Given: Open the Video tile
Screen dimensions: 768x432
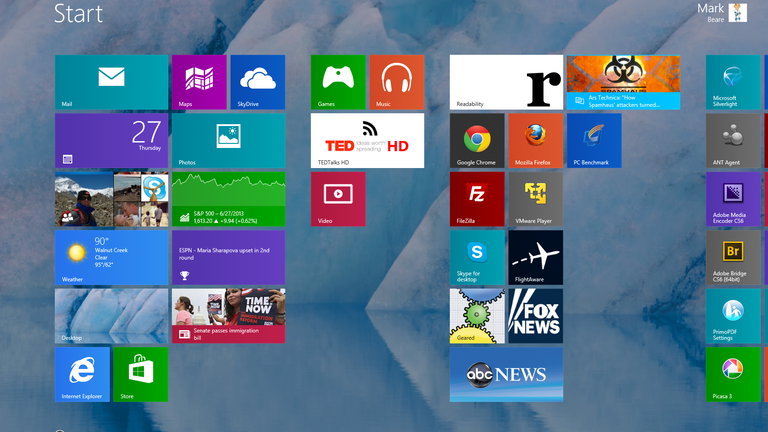Looking at the screenshot, I should [338, 199].
